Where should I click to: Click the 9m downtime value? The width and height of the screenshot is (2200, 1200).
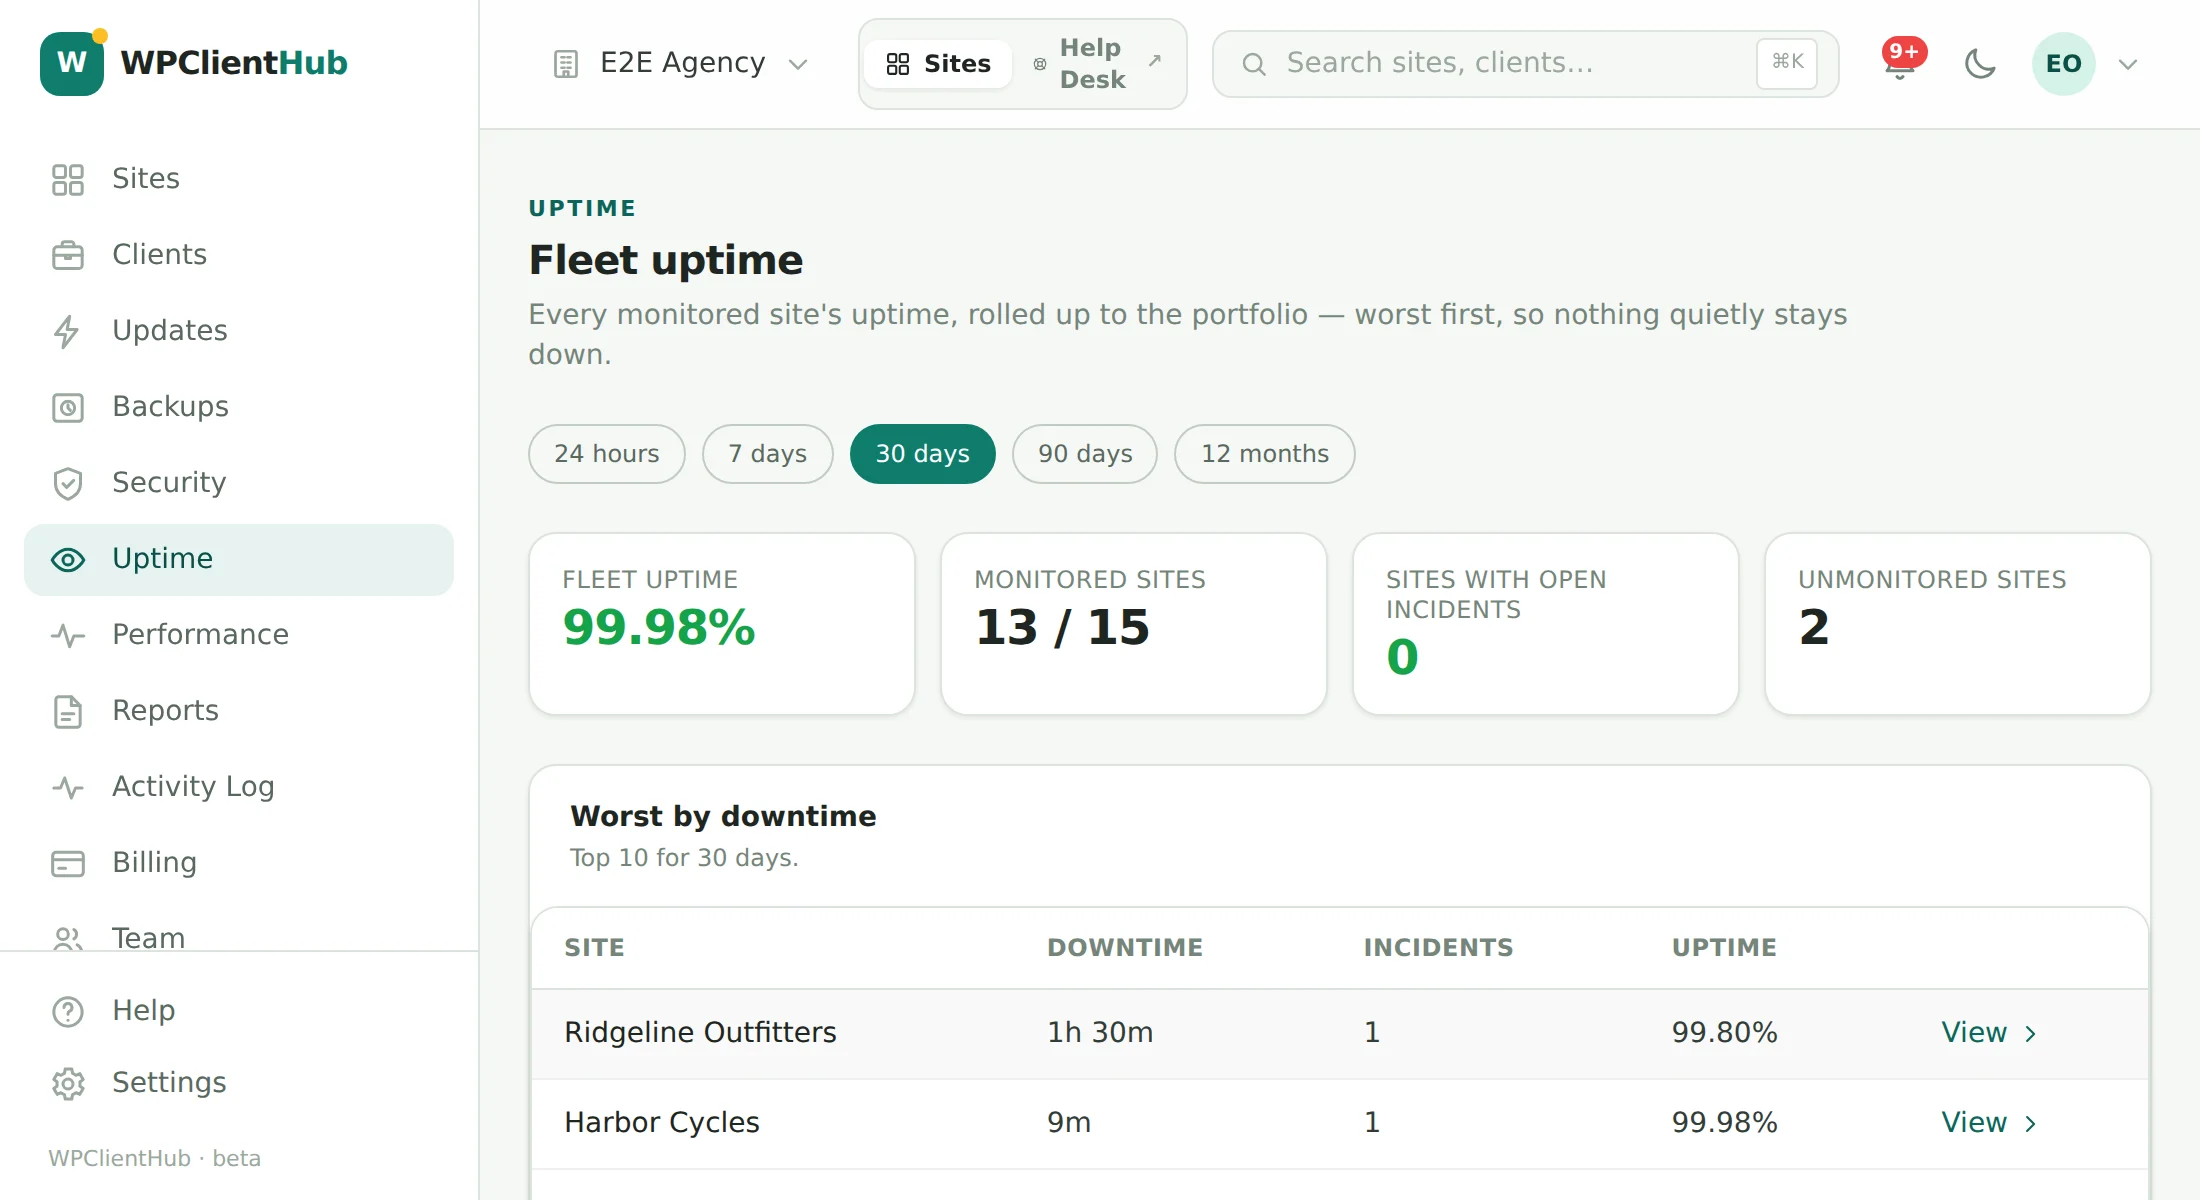(x=1069, y=1123)
